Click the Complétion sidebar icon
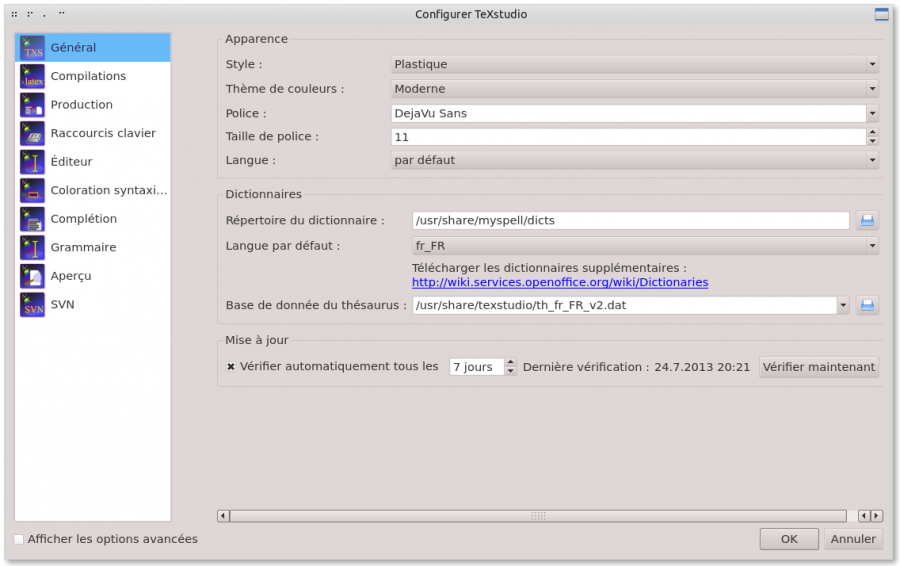 click(x=32, y=219)
